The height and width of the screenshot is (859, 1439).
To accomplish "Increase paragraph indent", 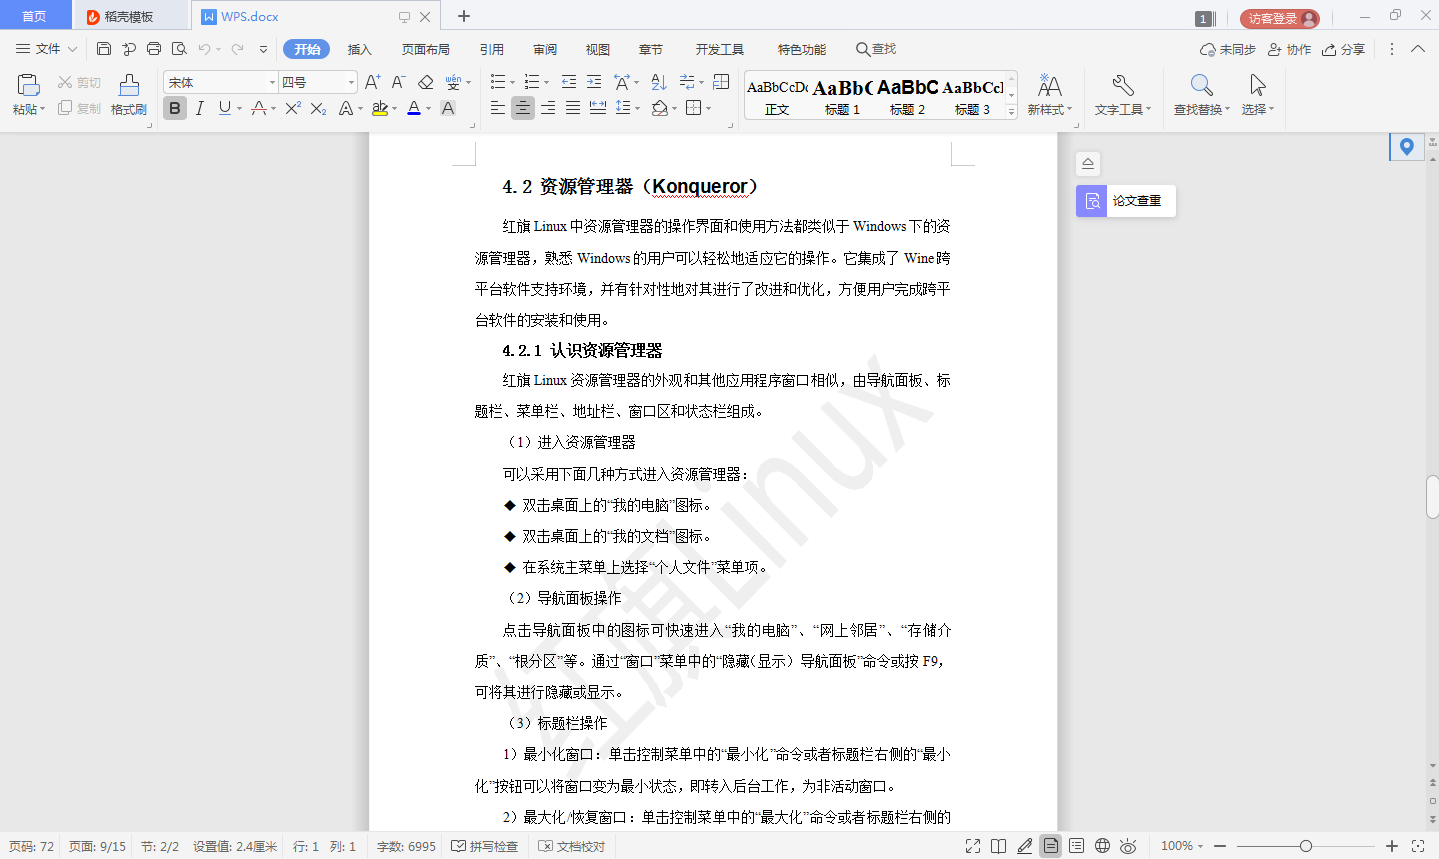I will point(594,82).
